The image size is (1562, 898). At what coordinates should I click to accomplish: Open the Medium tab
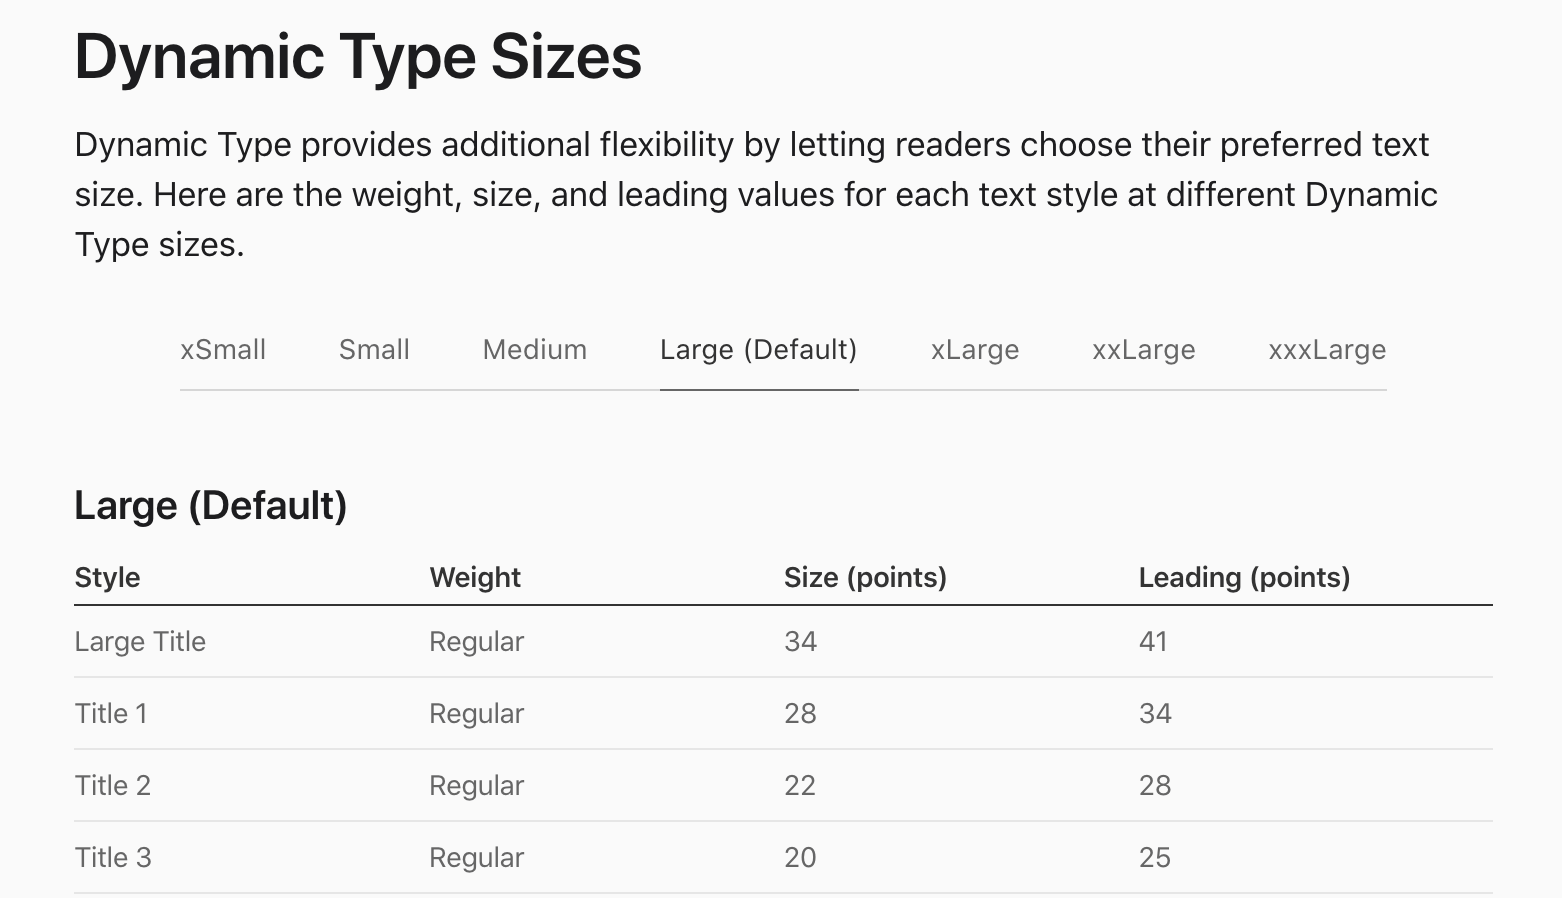click(534, 350)
